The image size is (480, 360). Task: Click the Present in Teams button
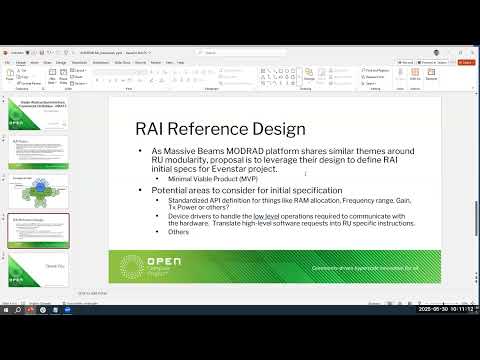[433, 62]
